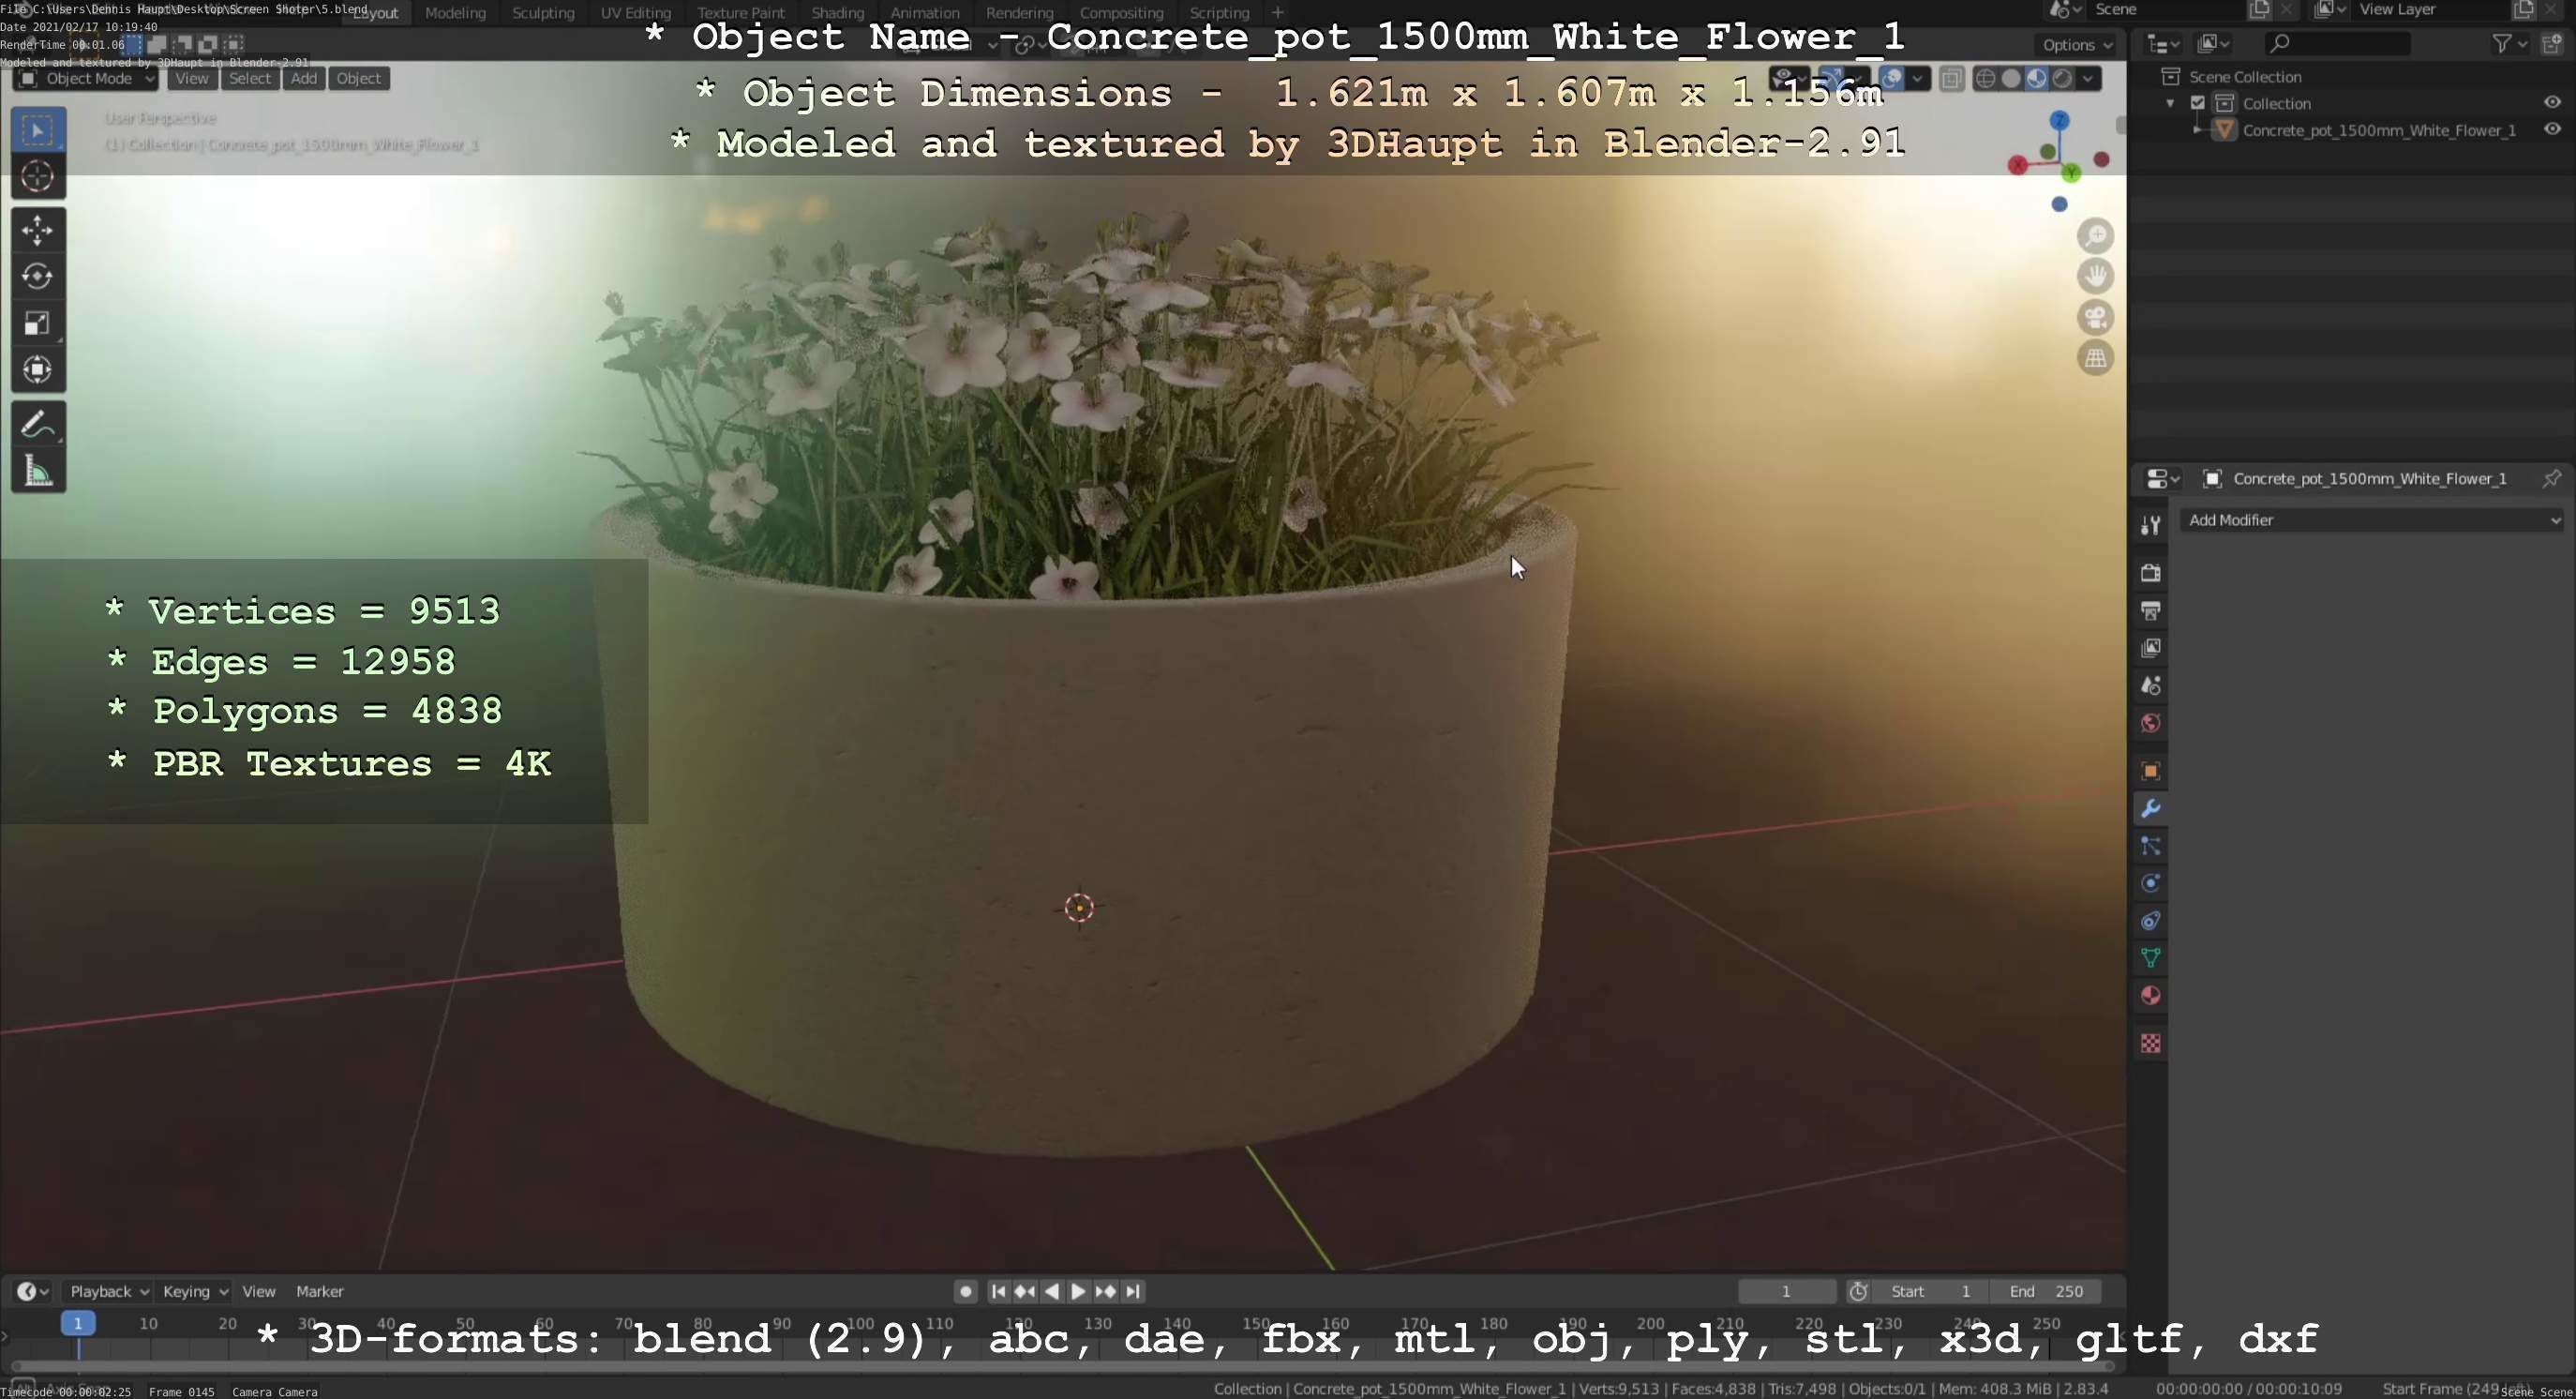
Task: Open the Modifier properties wrench tab
Action: pyautogui.click(x=2150, y=808)
